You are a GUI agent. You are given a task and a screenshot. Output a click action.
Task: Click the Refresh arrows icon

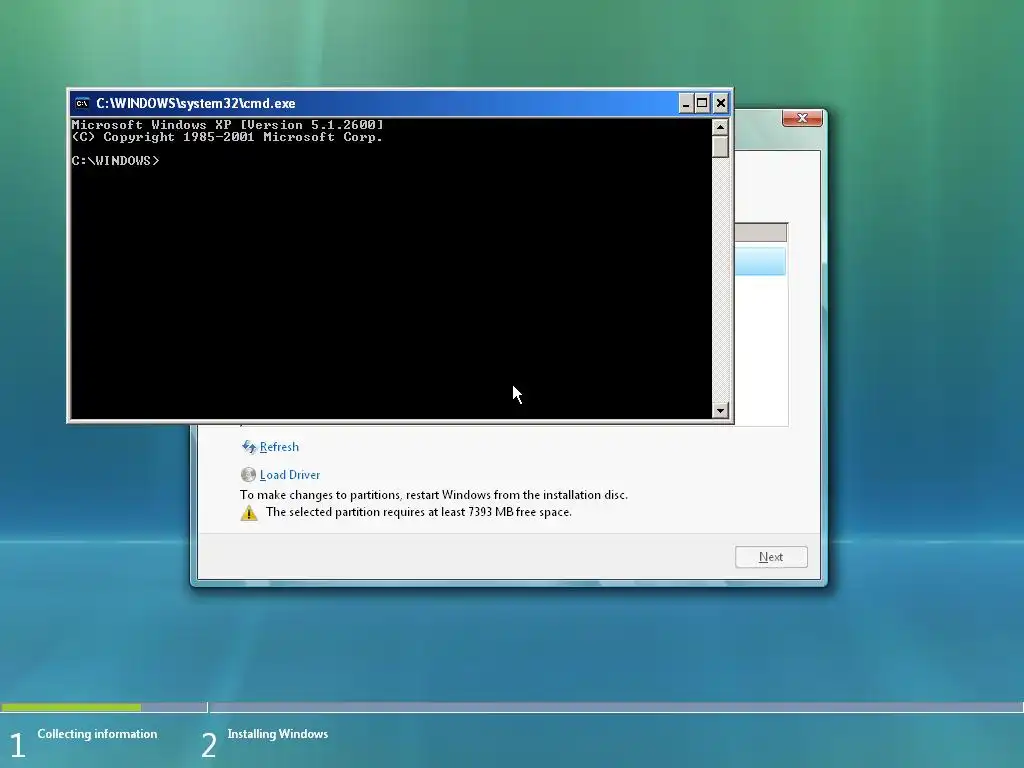coord(249,447)
